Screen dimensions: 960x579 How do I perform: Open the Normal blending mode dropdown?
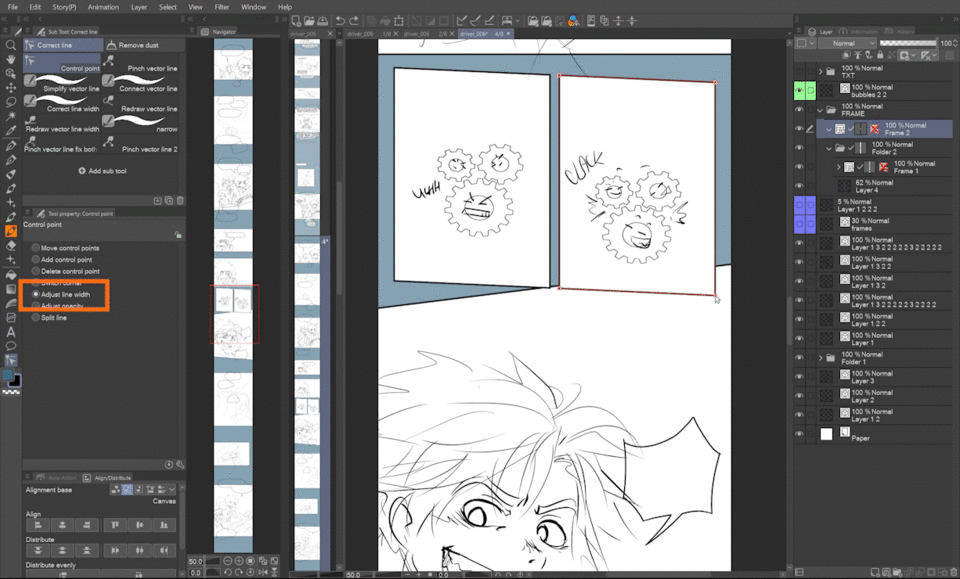[x=847, y=43]
